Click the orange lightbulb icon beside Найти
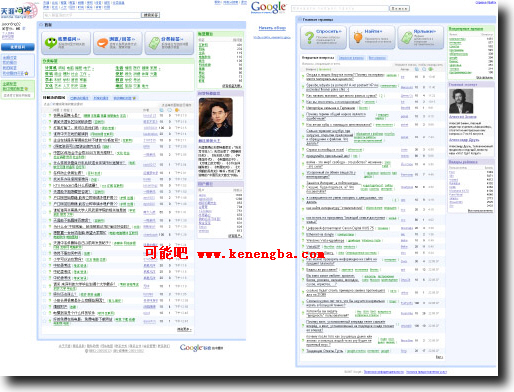Screen dimensions: 514x392 tap(358, 37)
